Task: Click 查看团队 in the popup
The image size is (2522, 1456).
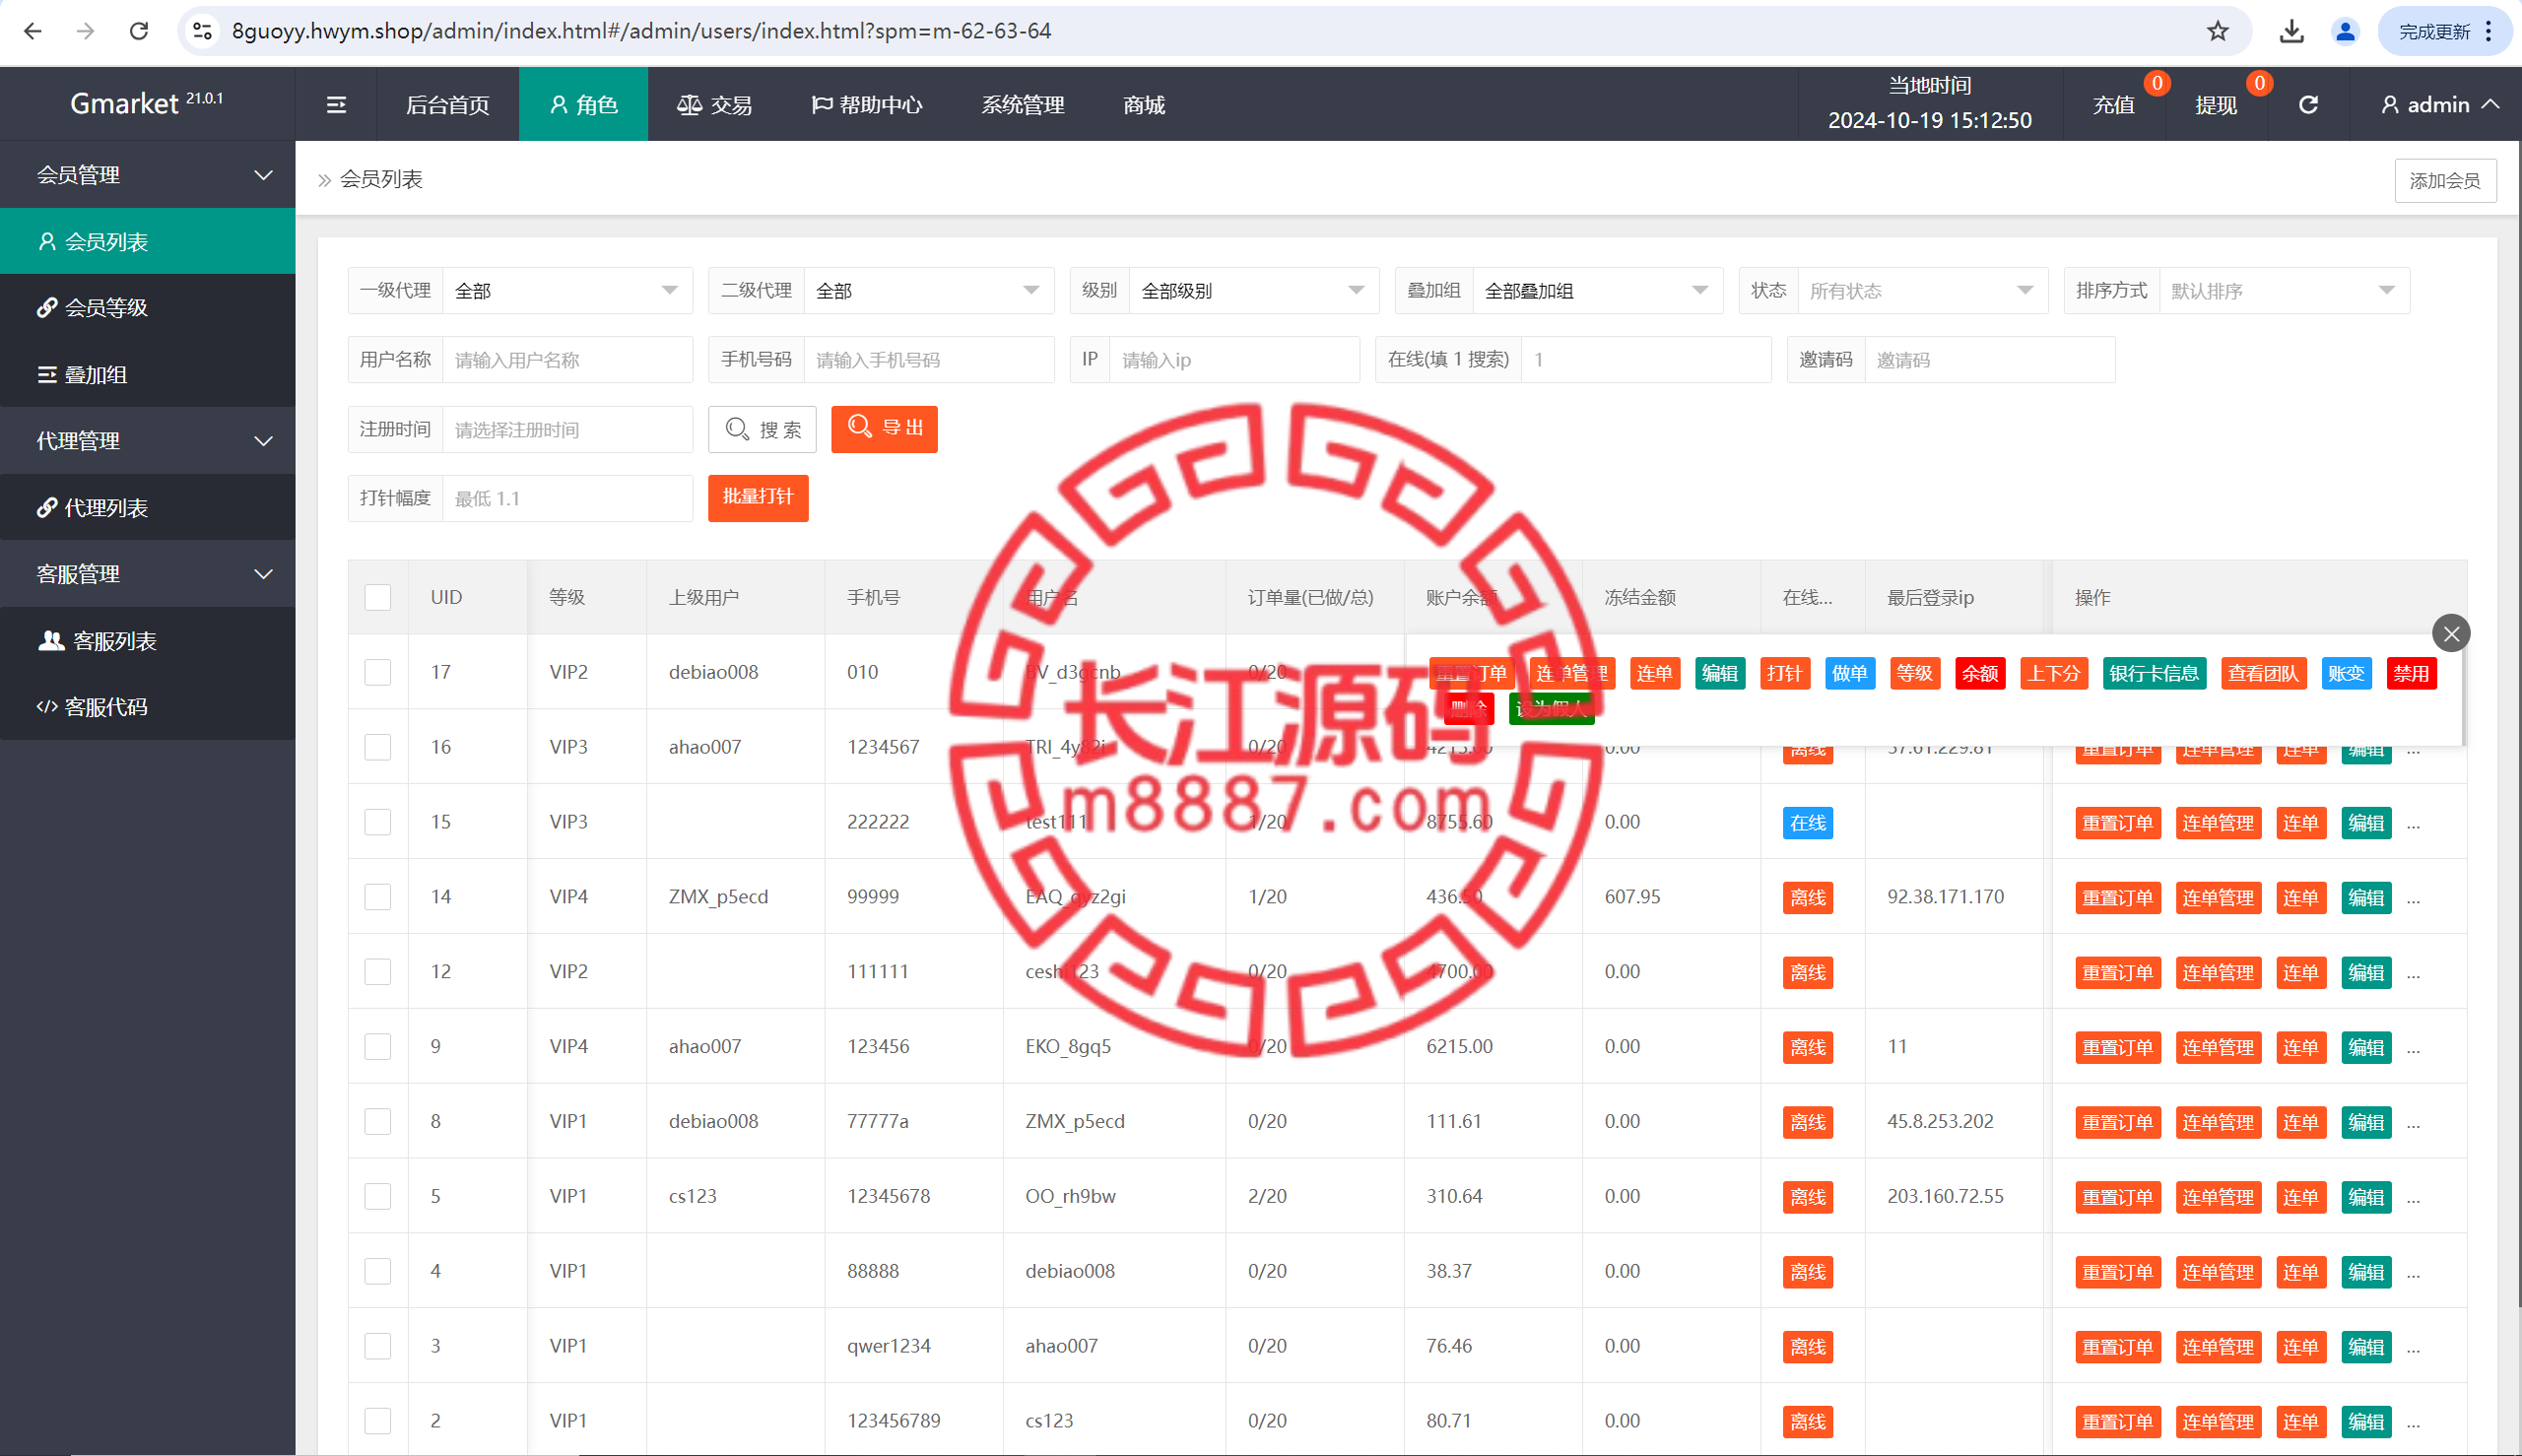Action: point(2263,673)
